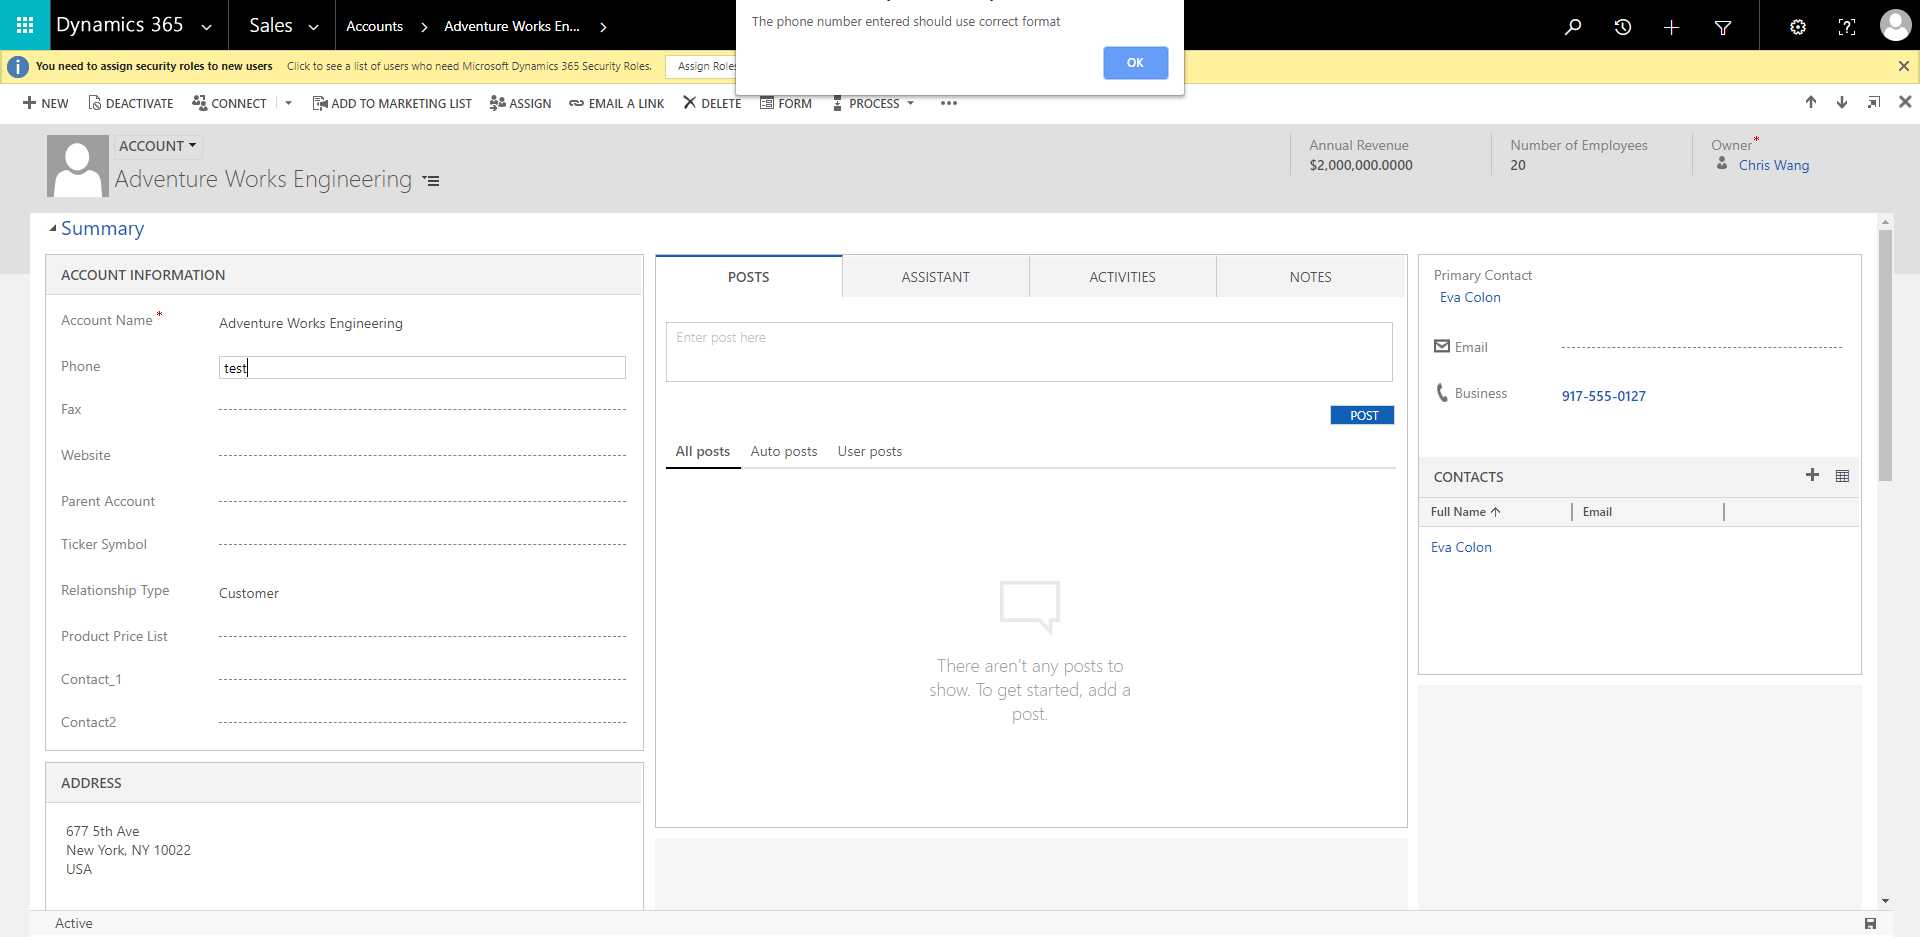Click the quick create plus icon

[1671, 27]
